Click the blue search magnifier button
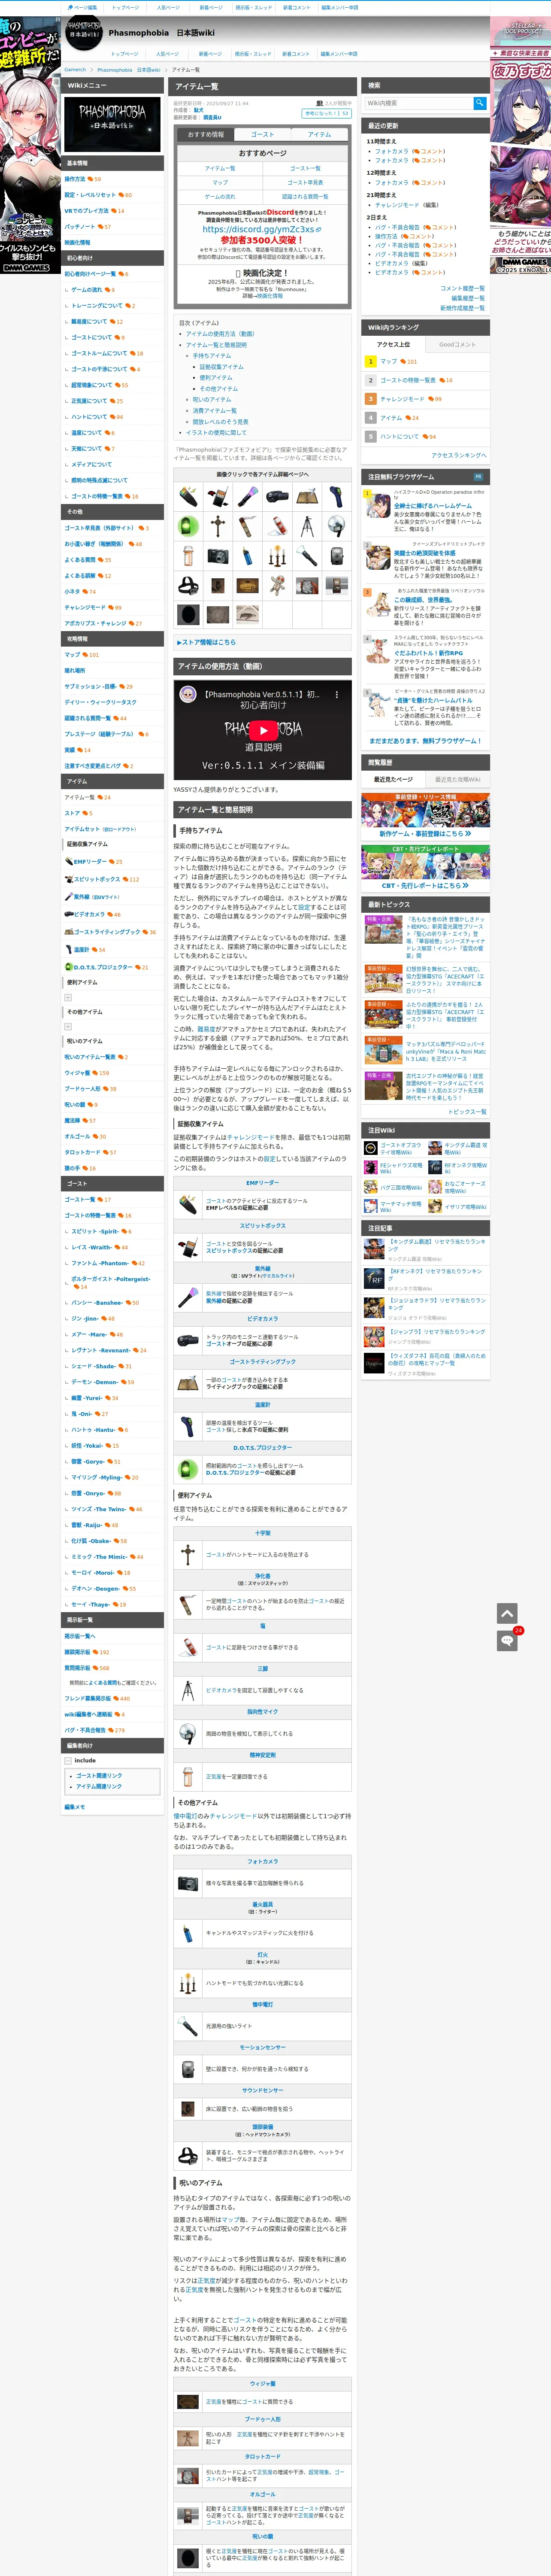This screenshot has height=2576, width=551. (480, 103)
